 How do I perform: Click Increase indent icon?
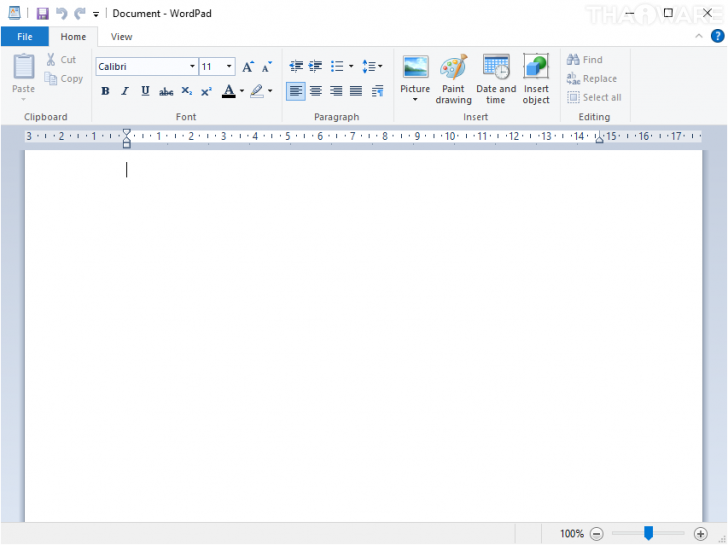315,66
